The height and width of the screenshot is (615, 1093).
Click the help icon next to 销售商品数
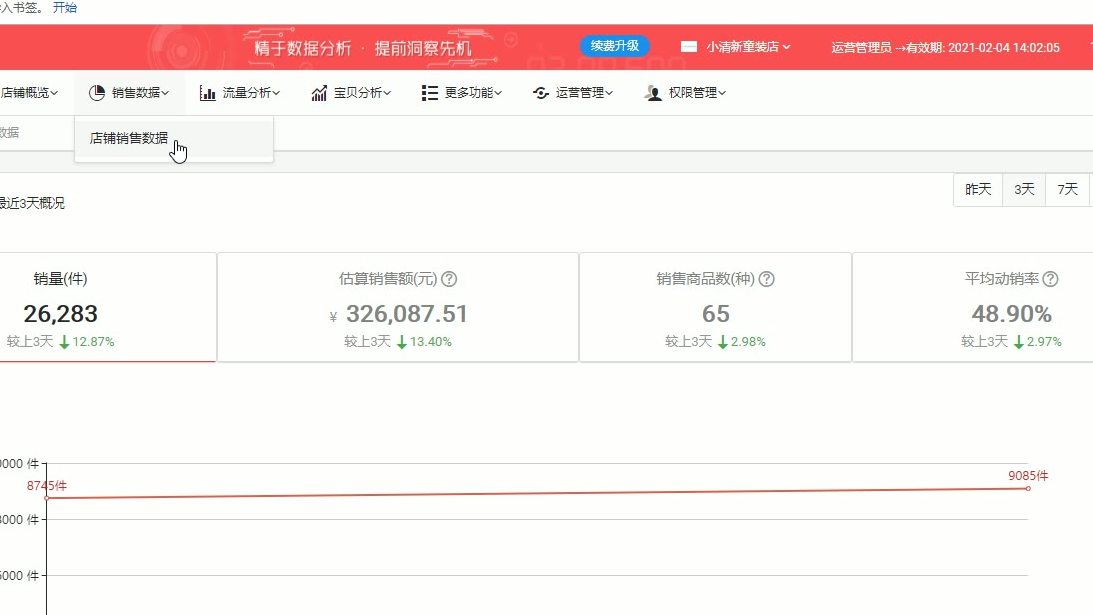tap(767, 279)
